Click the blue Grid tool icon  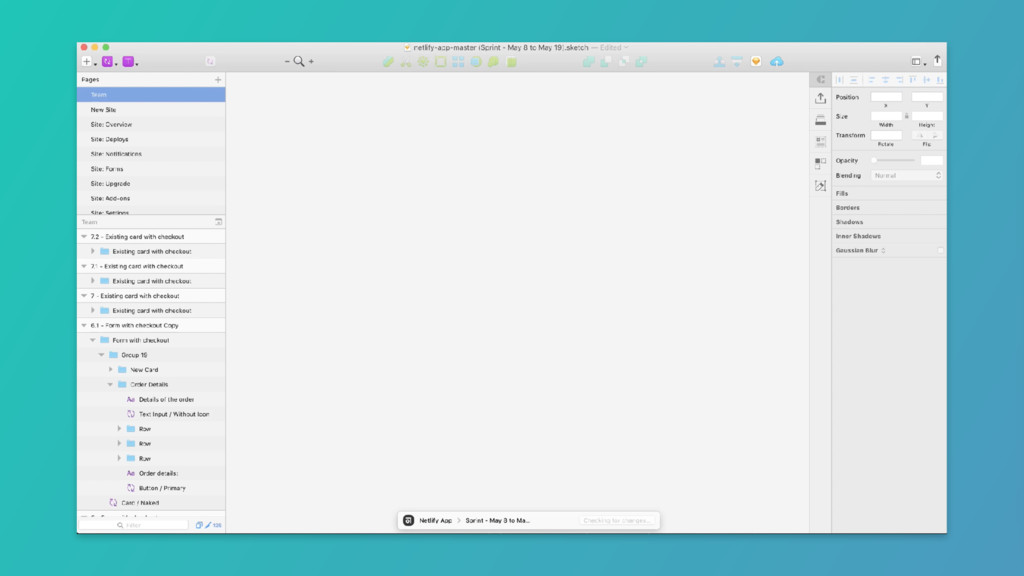coord(458,61)
